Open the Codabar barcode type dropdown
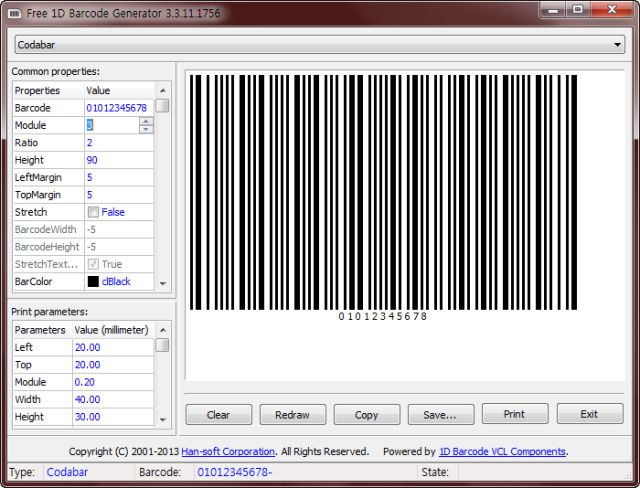 [x=320, y=44]
